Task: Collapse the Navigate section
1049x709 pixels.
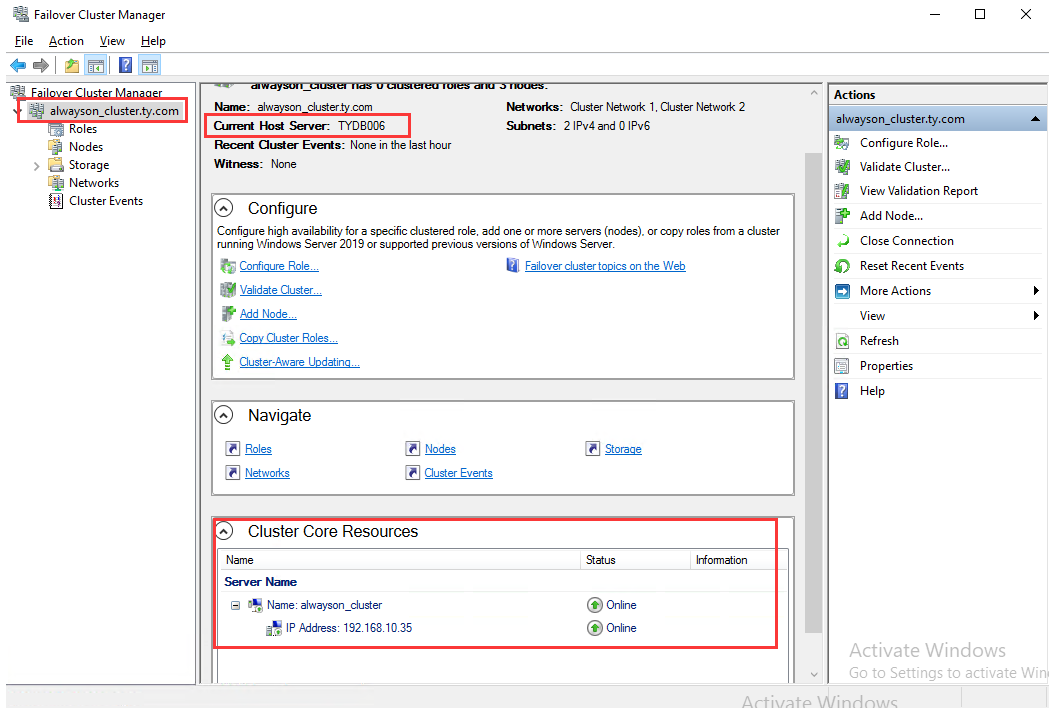Action: 223,415
